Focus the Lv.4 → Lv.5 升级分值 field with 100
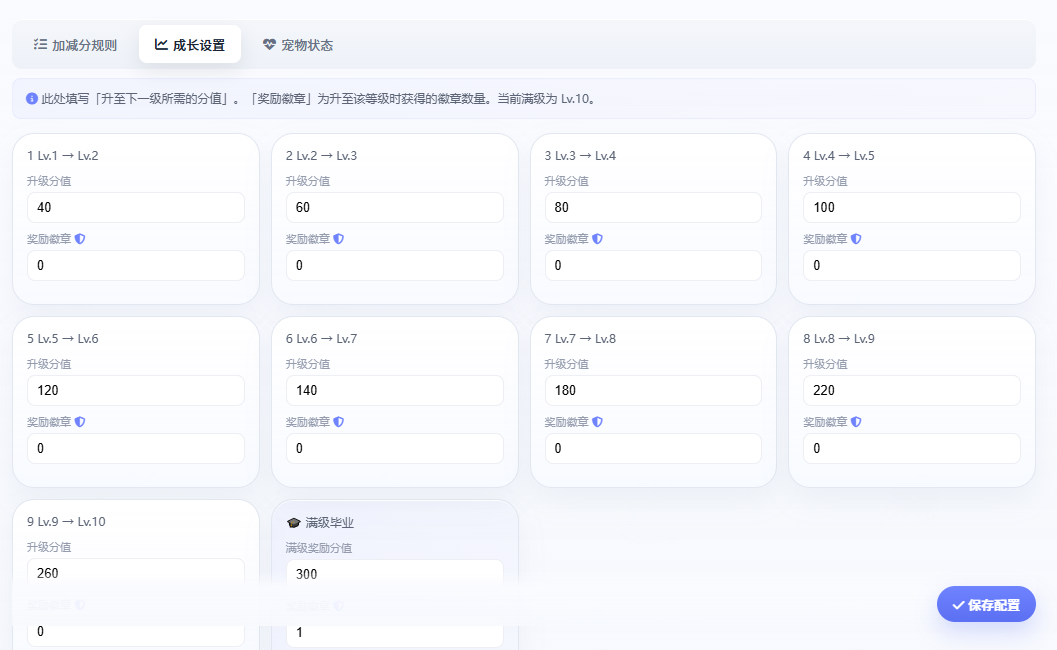Image resolution: width=1057 pixels, height=650 pixels. click(x=911, y=207)
